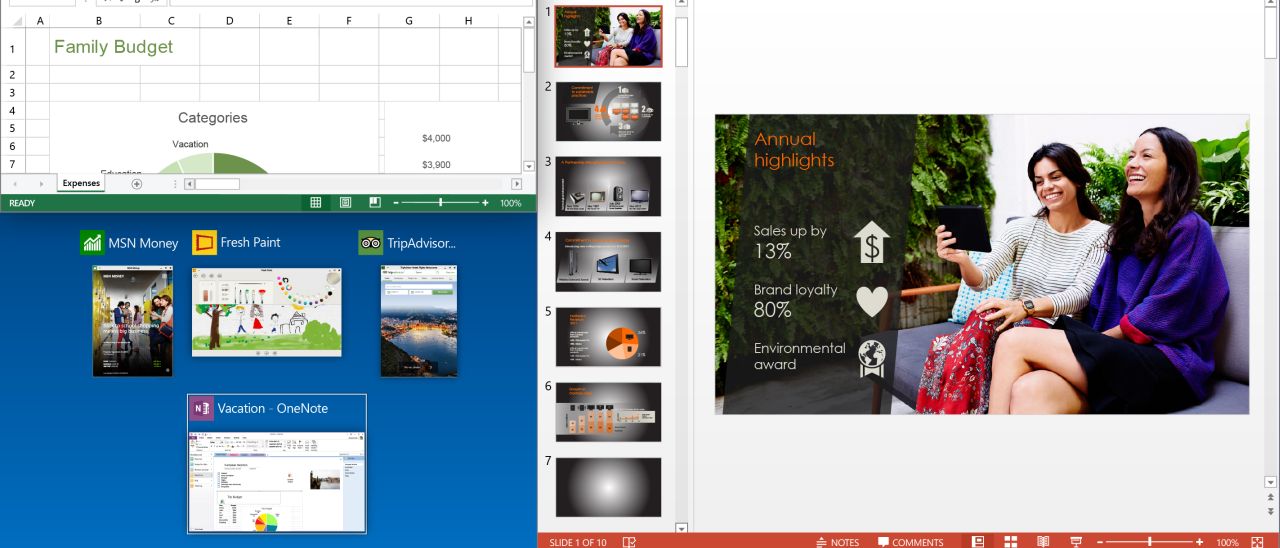Click the Excel horizontal scrollbar right arrow
Image resolution: width=1280 pixels, height=548 pixels.
point(516,184)
